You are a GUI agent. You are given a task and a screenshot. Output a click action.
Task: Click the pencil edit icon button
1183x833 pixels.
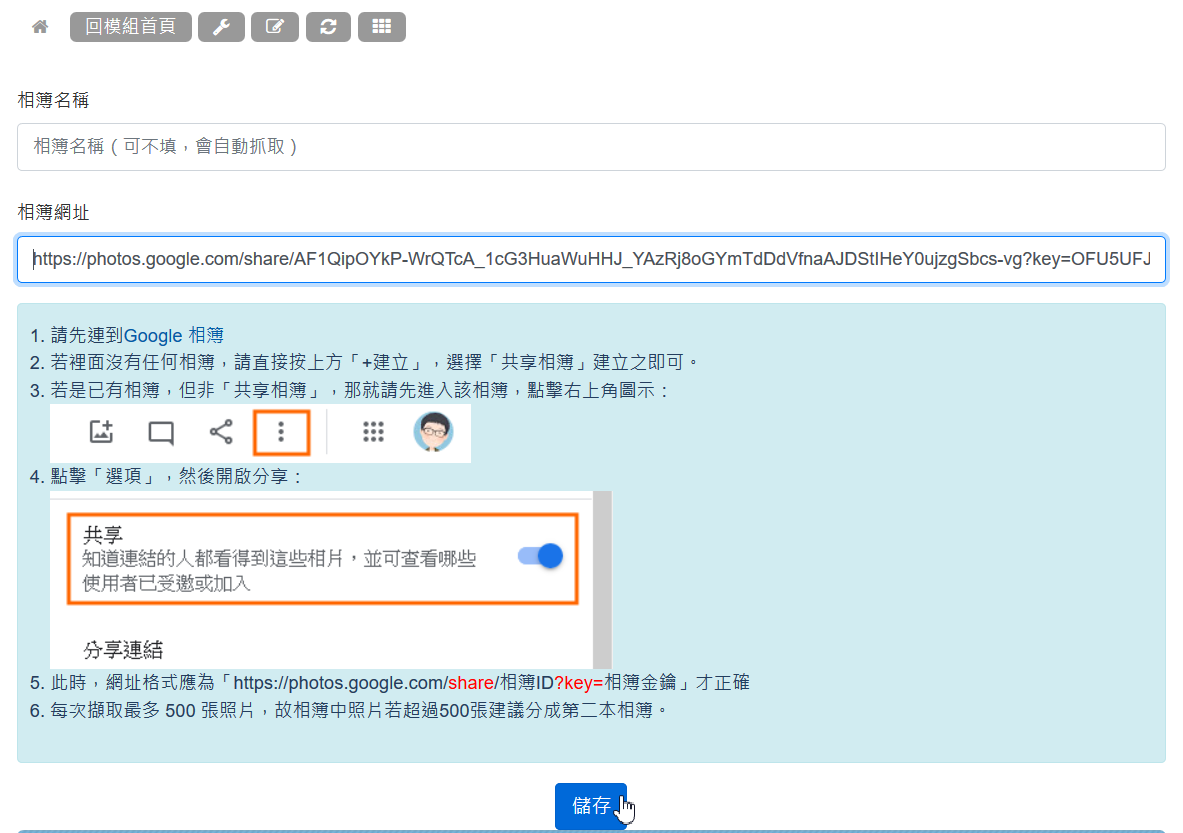(x=275, y=27)
